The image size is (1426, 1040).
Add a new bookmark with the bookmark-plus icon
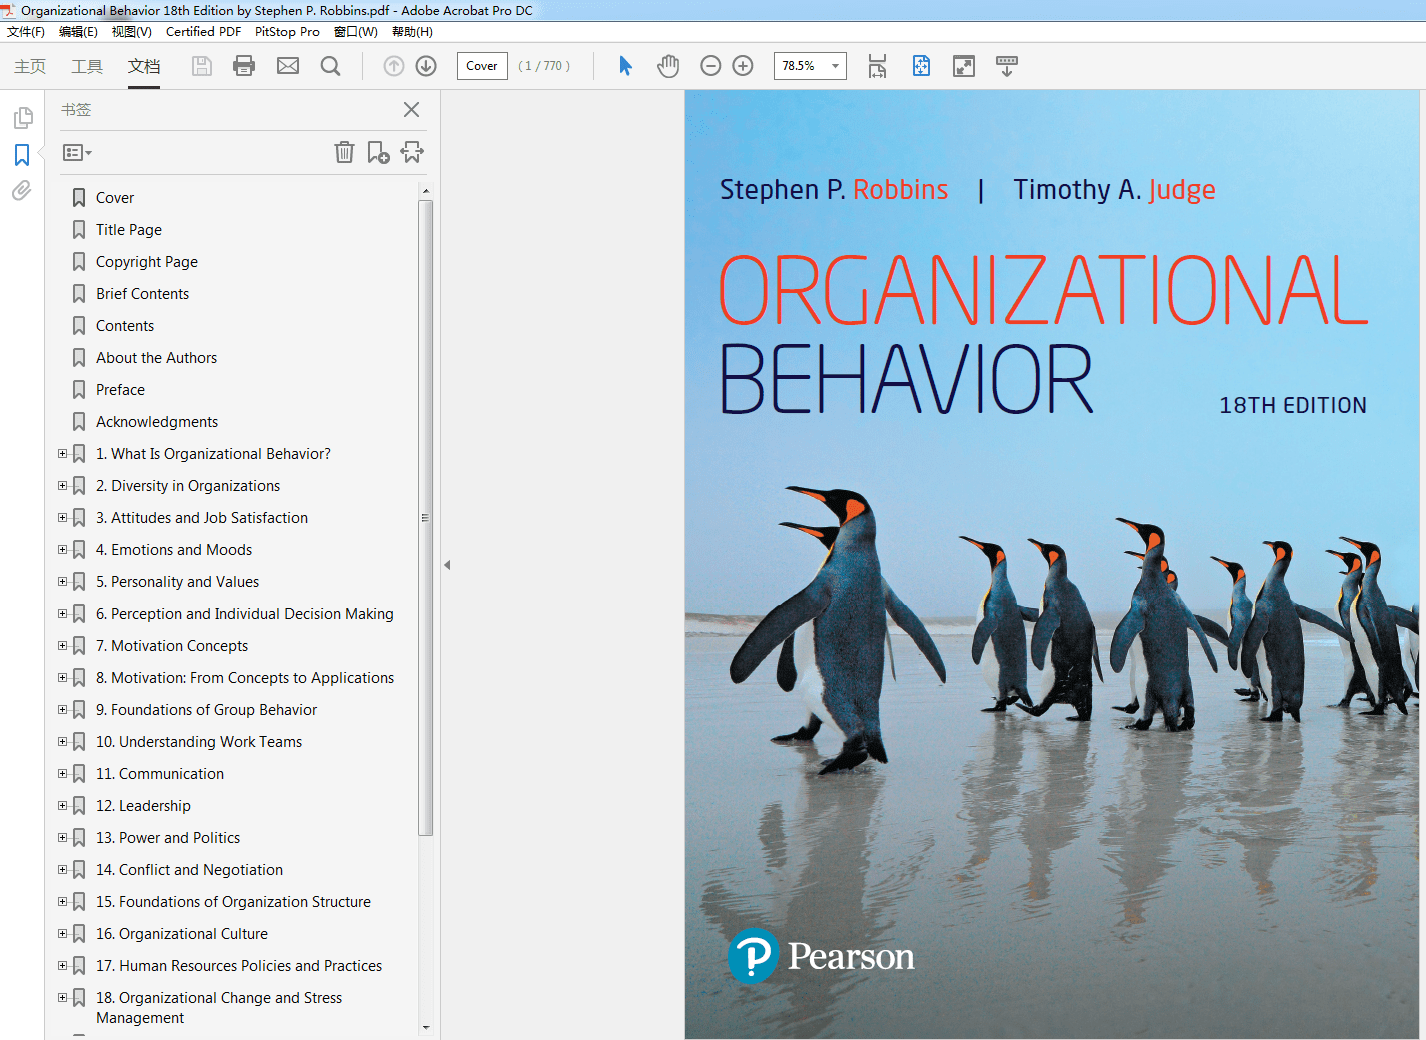coord(378,152)
